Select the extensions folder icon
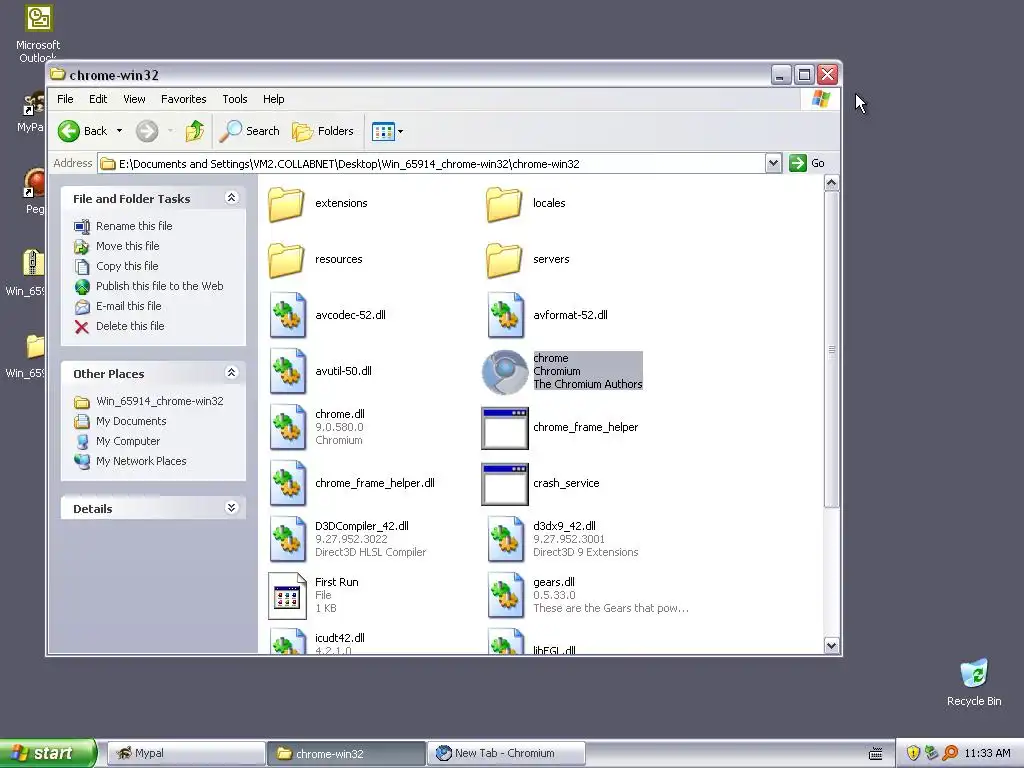The width and height of the screenshot is (1024, 768). (286, 204)
